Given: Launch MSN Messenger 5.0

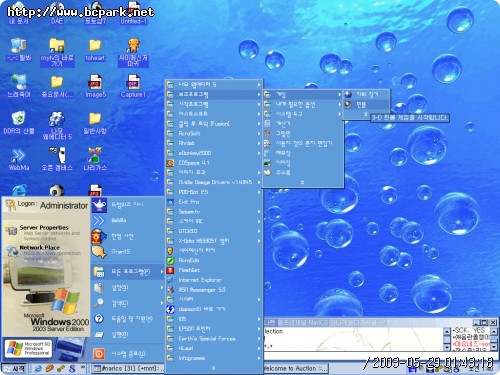Looking at the screenshot, I should coord(213,290).
